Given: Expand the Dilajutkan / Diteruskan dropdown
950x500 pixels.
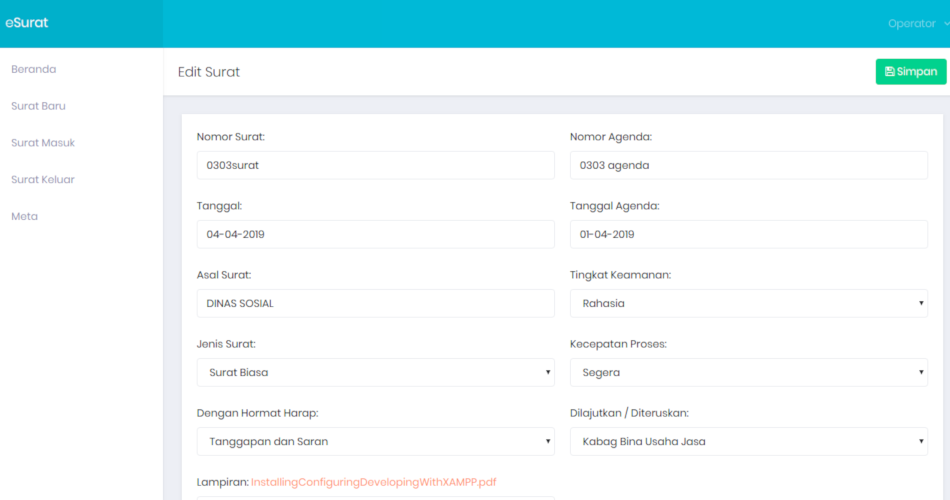Looking at the screenshot, I should point(748,441).
